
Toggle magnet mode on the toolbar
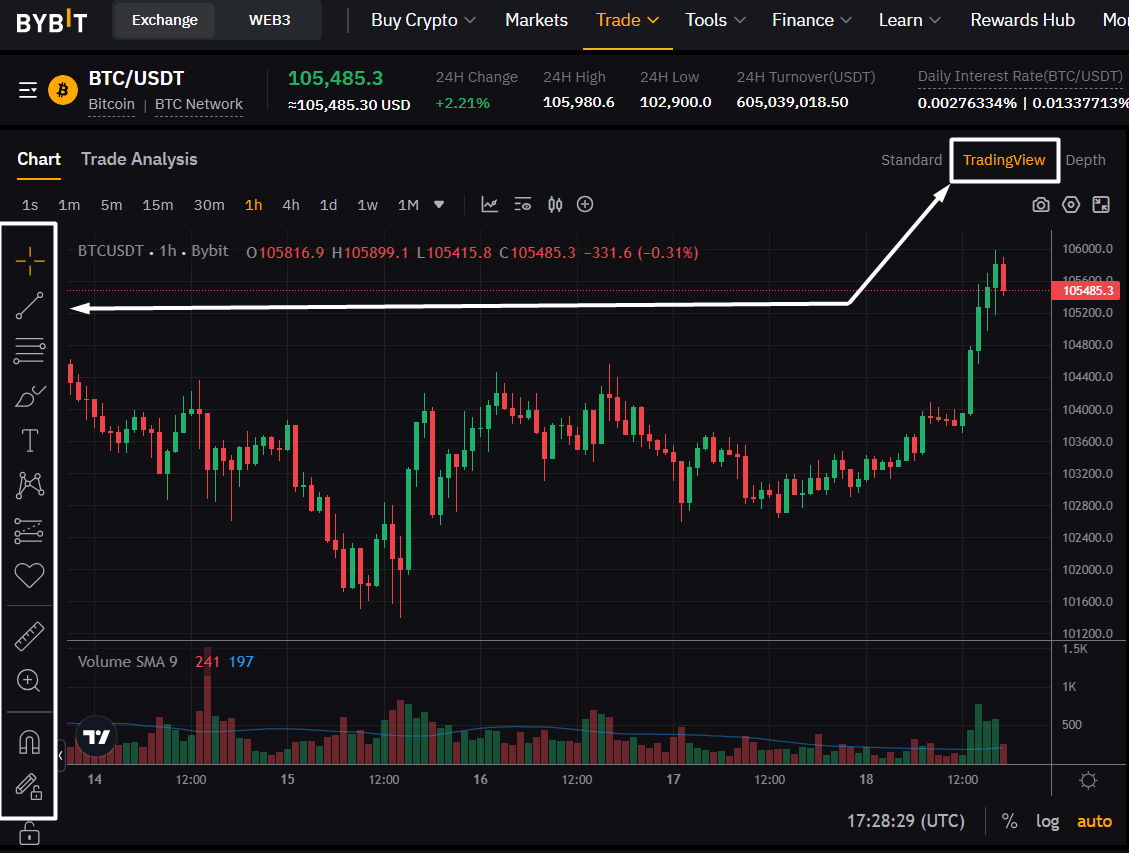click(x=30, y=742)
